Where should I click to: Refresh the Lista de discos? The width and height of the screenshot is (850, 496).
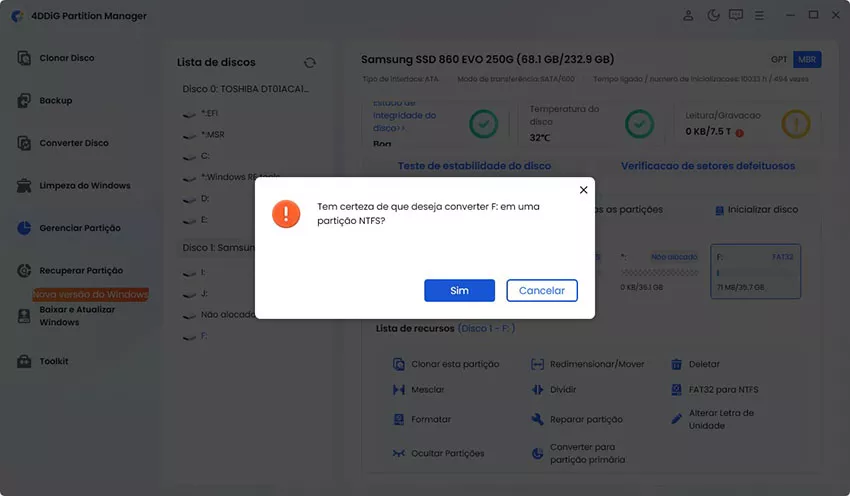[x=310, y=63]
